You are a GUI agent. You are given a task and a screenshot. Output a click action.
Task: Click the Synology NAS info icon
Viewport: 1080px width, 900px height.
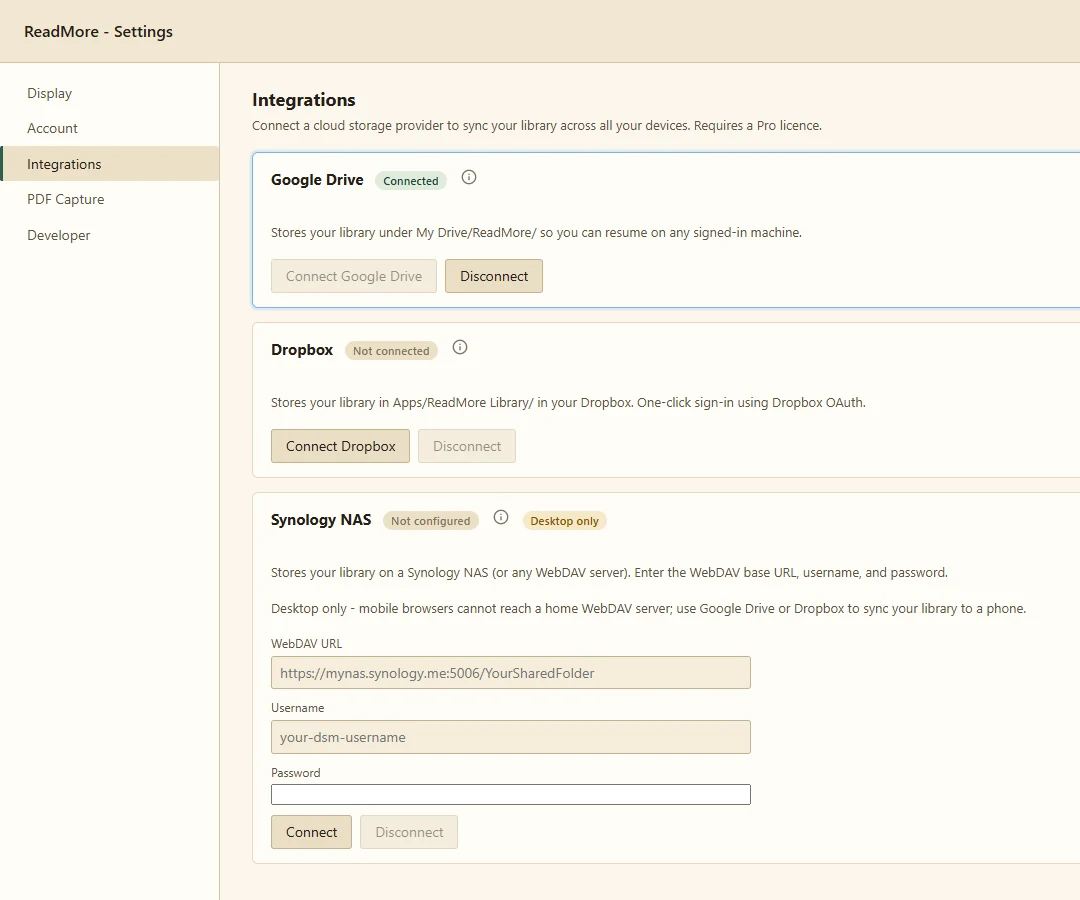pos(501,518)
